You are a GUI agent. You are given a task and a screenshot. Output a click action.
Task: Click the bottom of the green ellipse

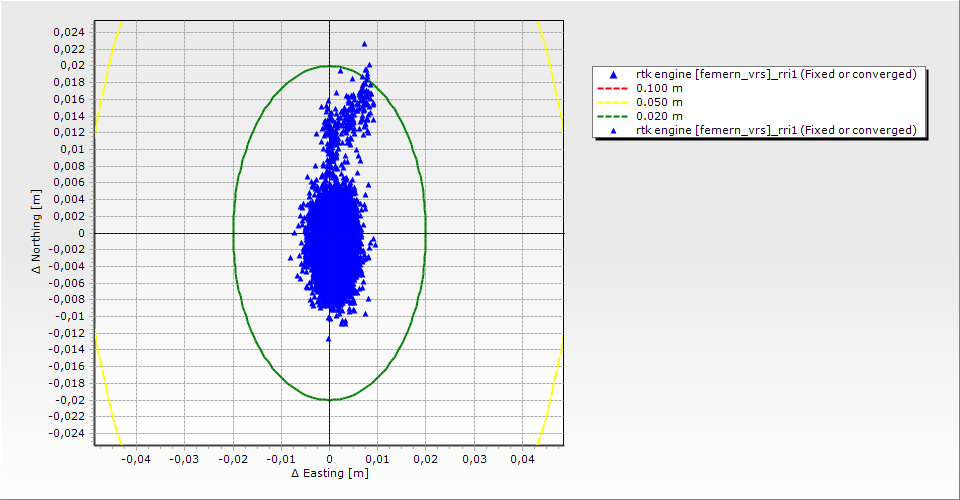329,400
